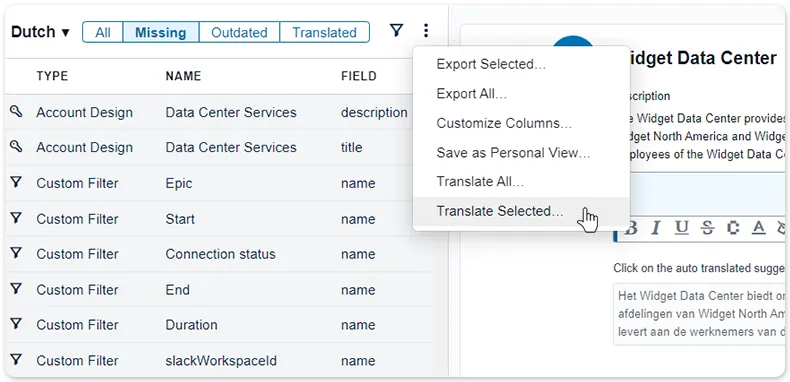Toggle Underline in the editor toolbar
Image resolution: width=790 pixels, height=382 pixels.
[x=682, y=228]
